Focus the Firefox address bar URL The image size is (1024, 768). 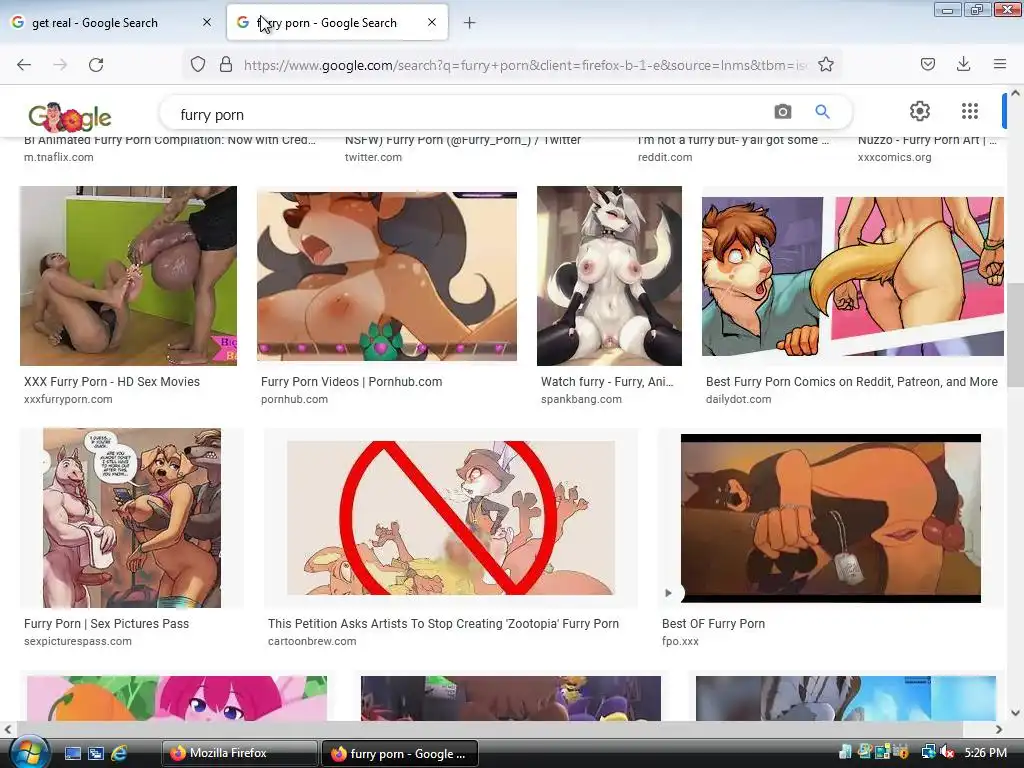526,65
